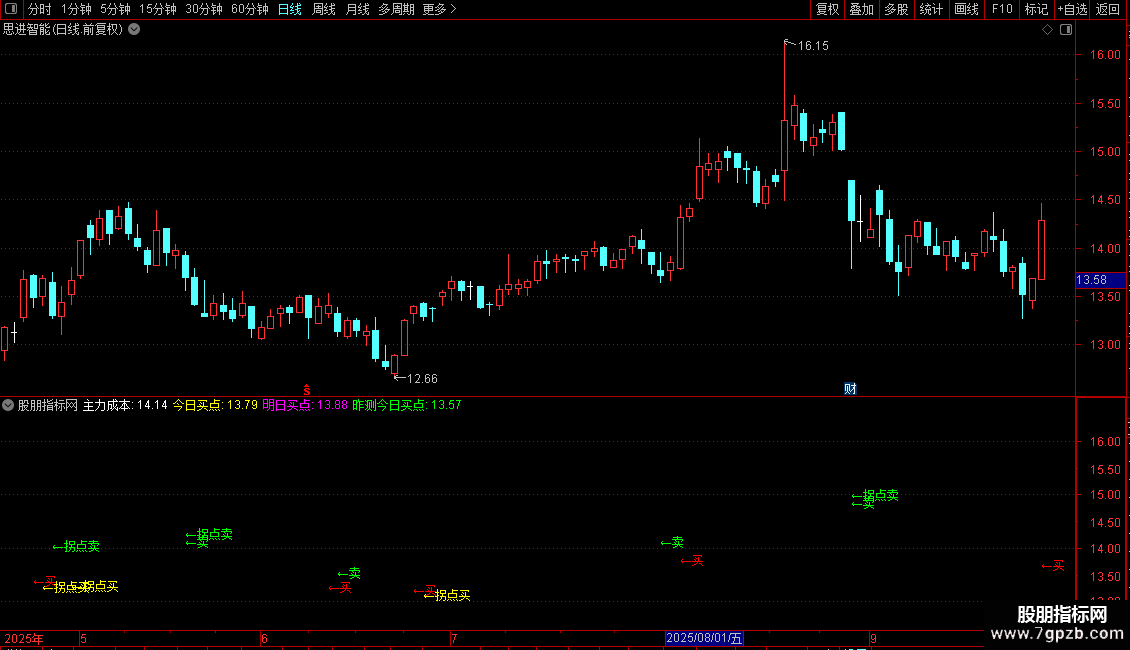
Task: Click the 股朋指标网 indicator name
Action: click(x=48, y=406)
